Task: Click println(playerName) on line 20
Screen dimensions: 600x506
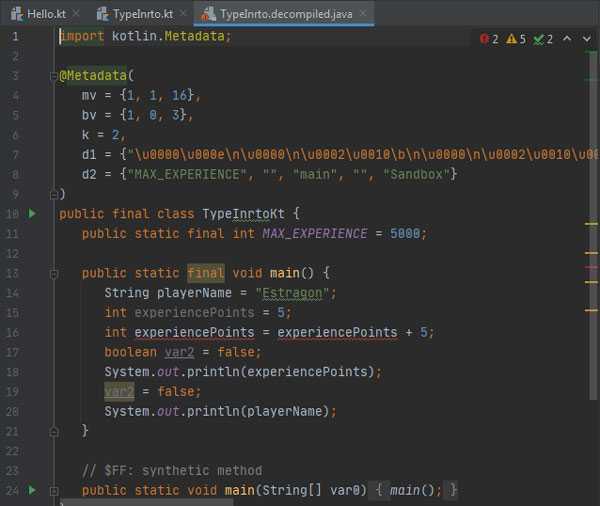Action: [258, 411]
